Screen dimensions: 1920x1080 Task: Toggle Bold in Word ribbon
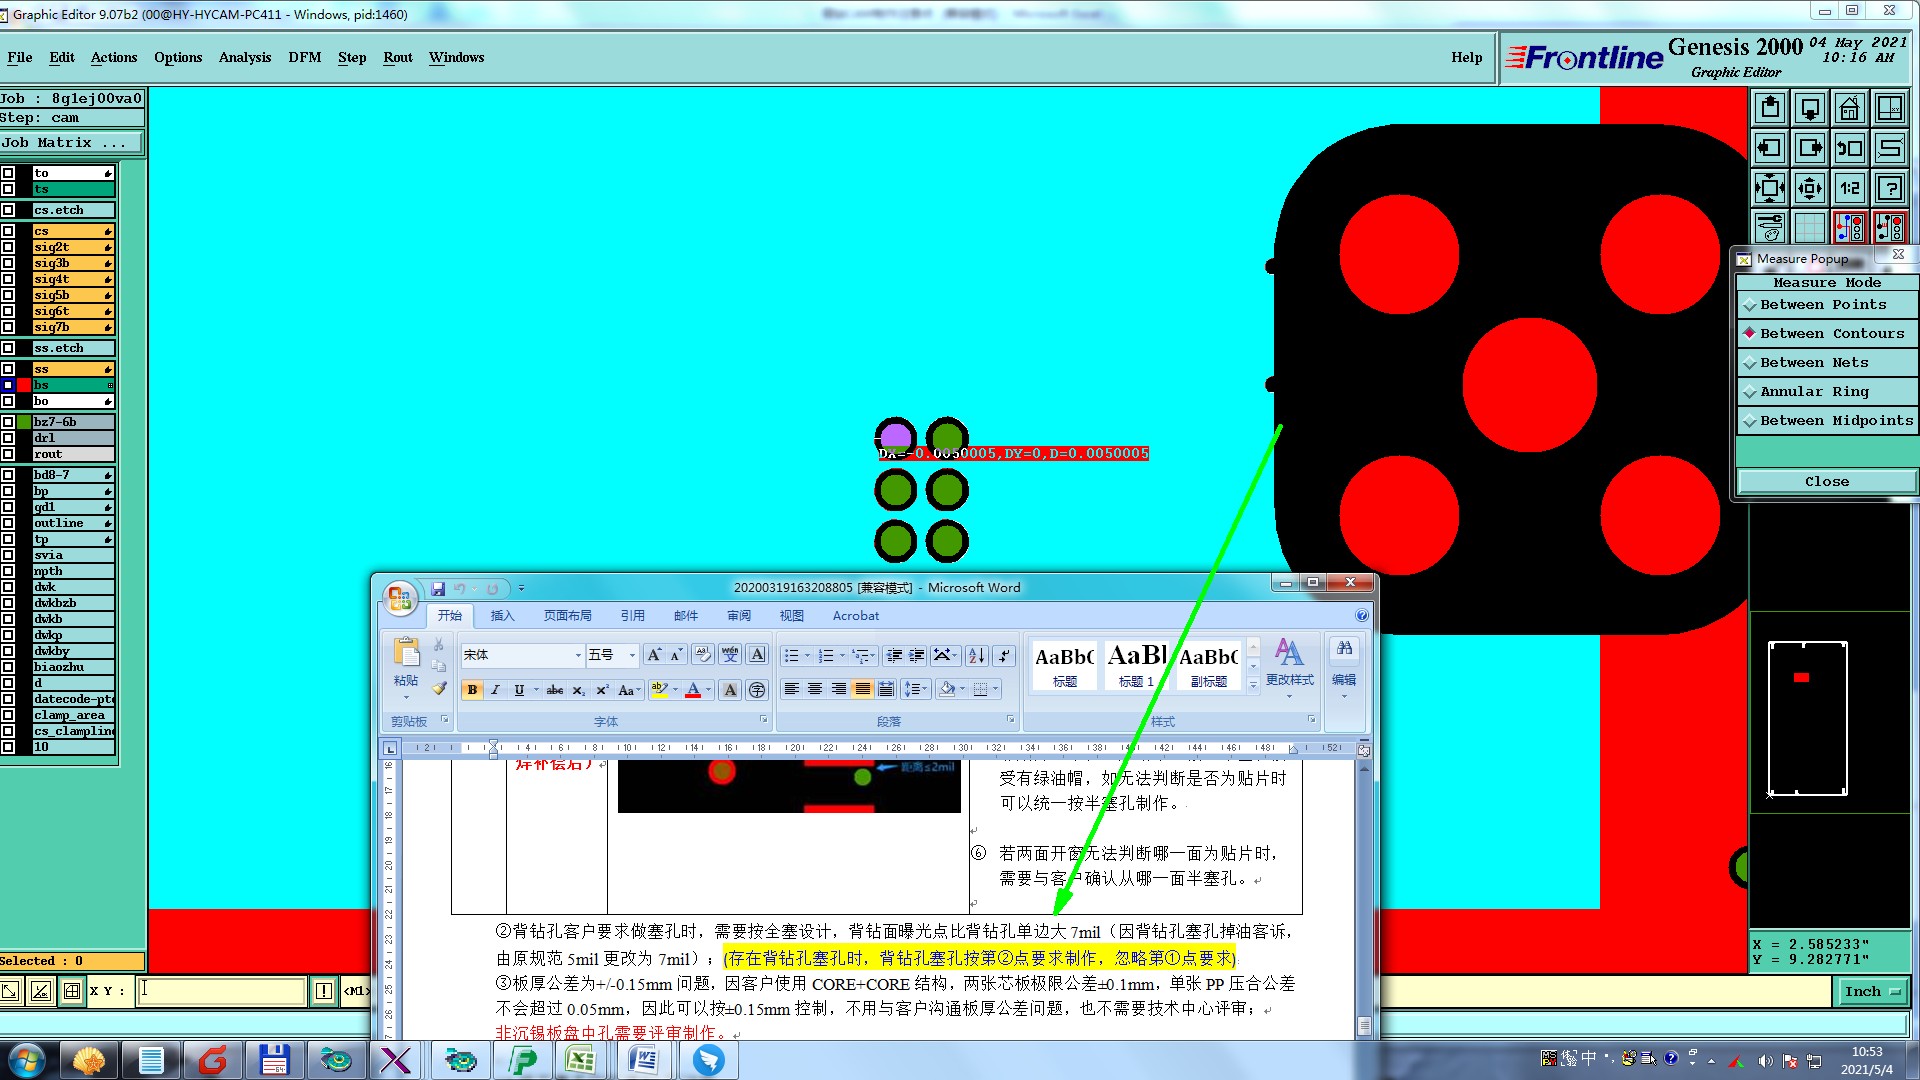tap(472, 690)
